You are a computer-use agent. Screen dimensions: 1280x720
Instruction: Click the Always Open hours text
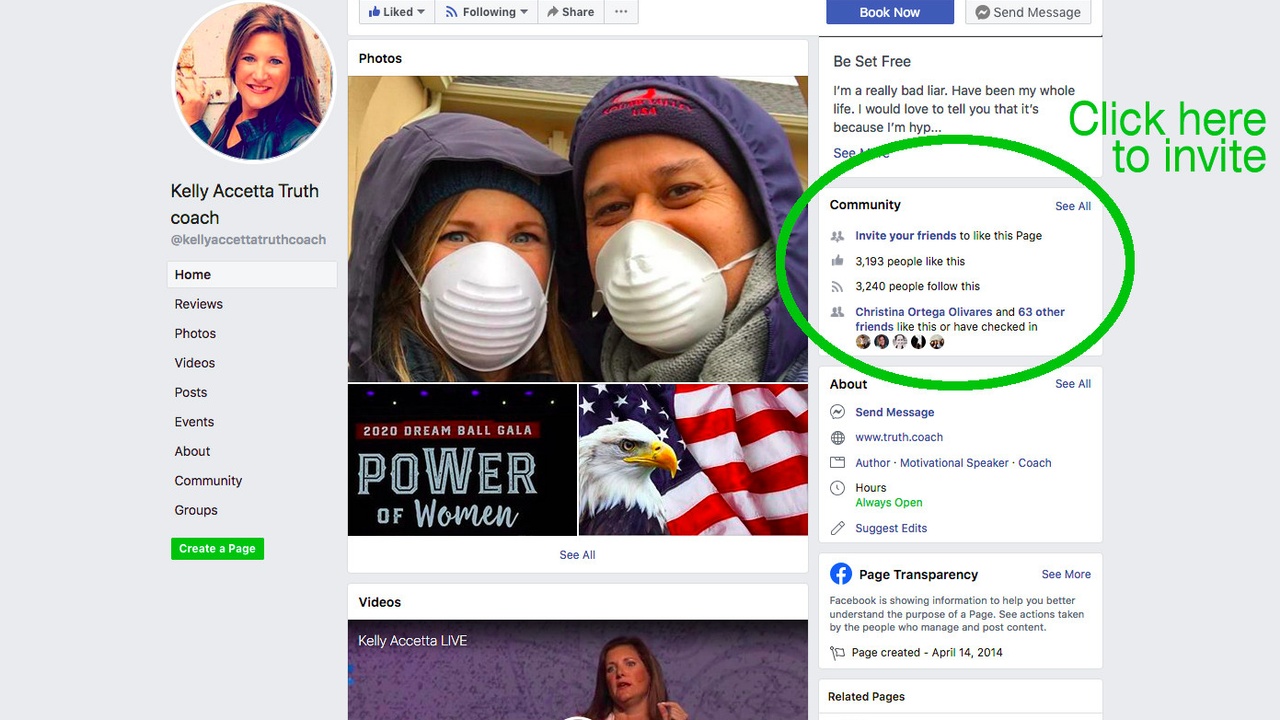tap(889, 503)
